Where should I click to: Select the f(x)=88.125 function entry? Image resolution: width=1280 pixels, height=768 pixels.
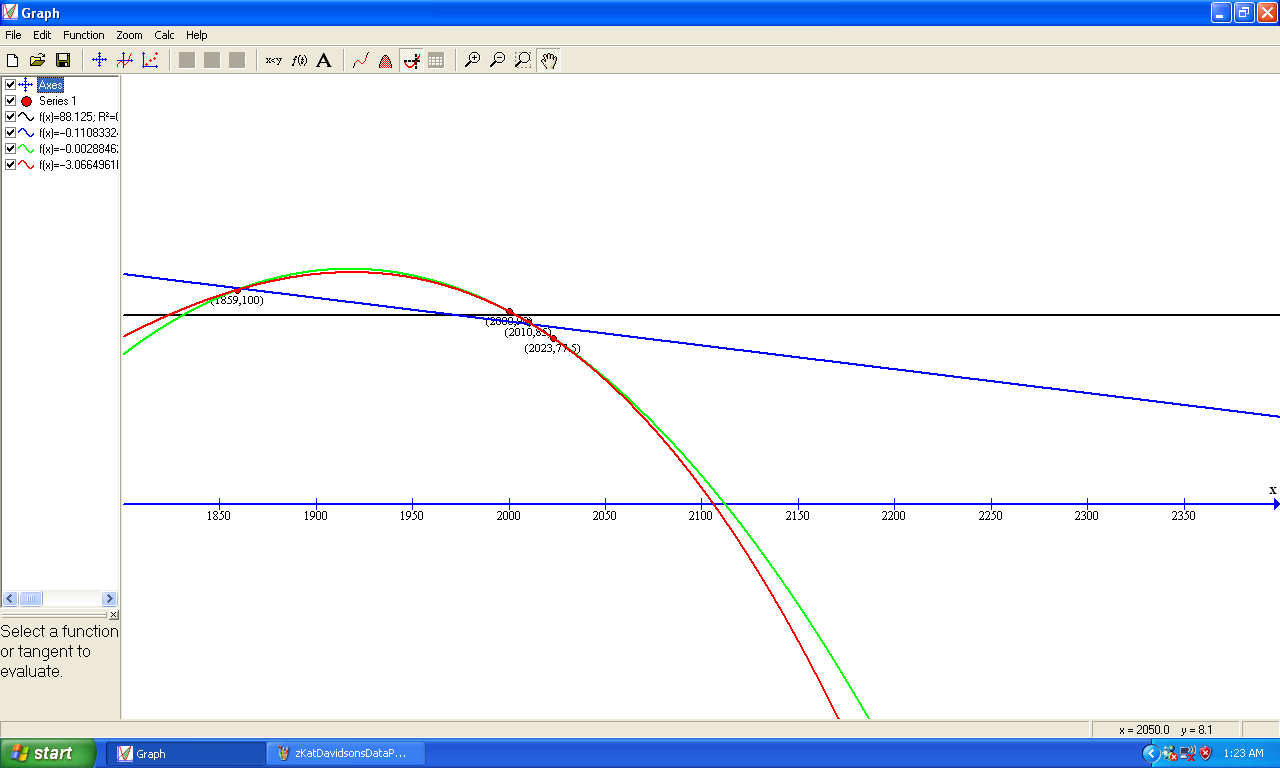pyautogui.click(x=79, y=117)
